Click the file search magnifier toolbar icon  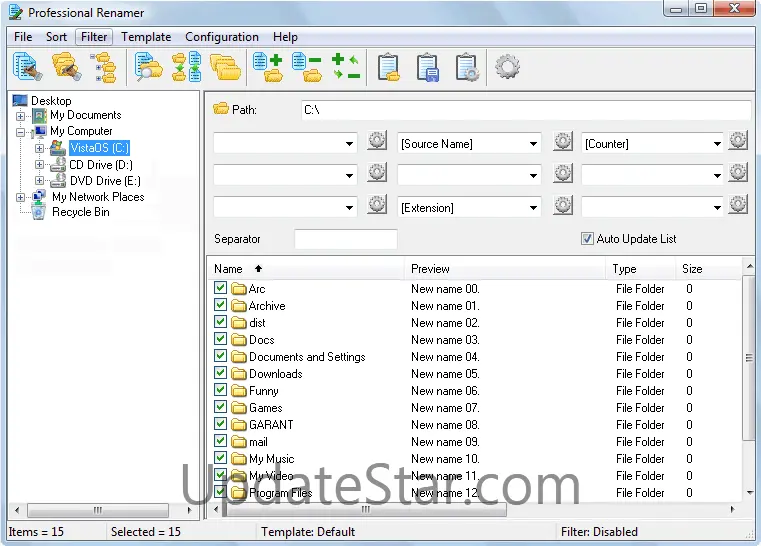pyautogui.click(x=149, y=66)
